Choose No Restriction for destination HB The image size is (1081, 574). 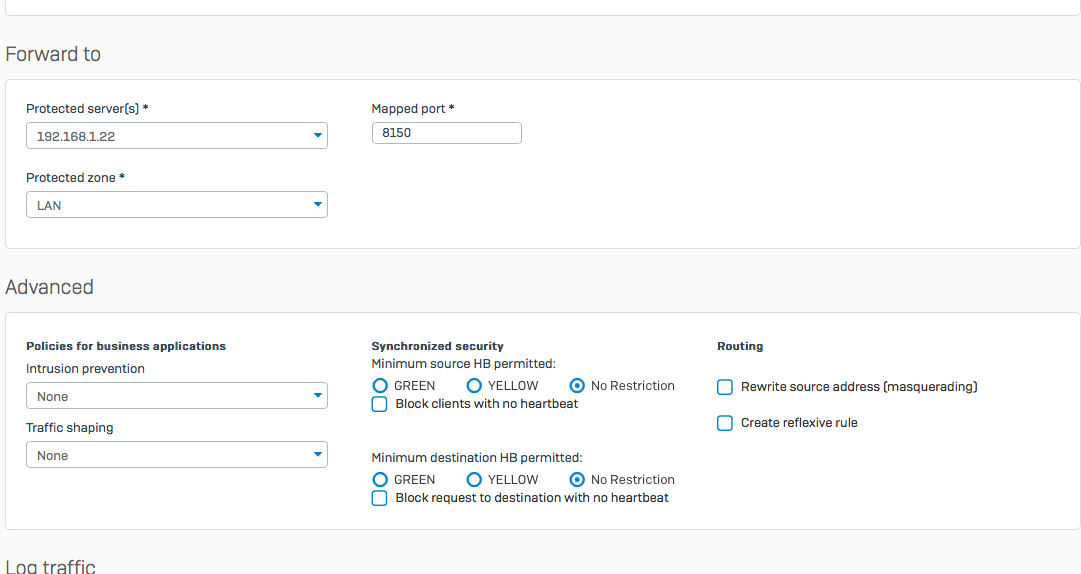pyautogui.click(x=577, y=480)
